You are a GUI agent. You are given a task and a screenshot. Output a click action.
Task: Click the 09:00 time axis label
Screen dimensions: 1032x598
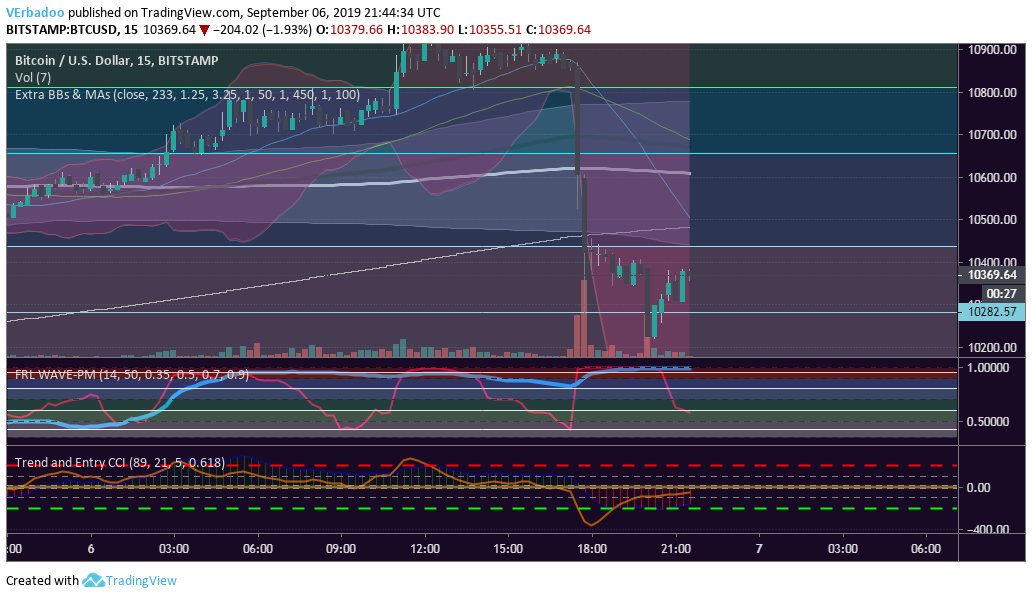point(341,549)
